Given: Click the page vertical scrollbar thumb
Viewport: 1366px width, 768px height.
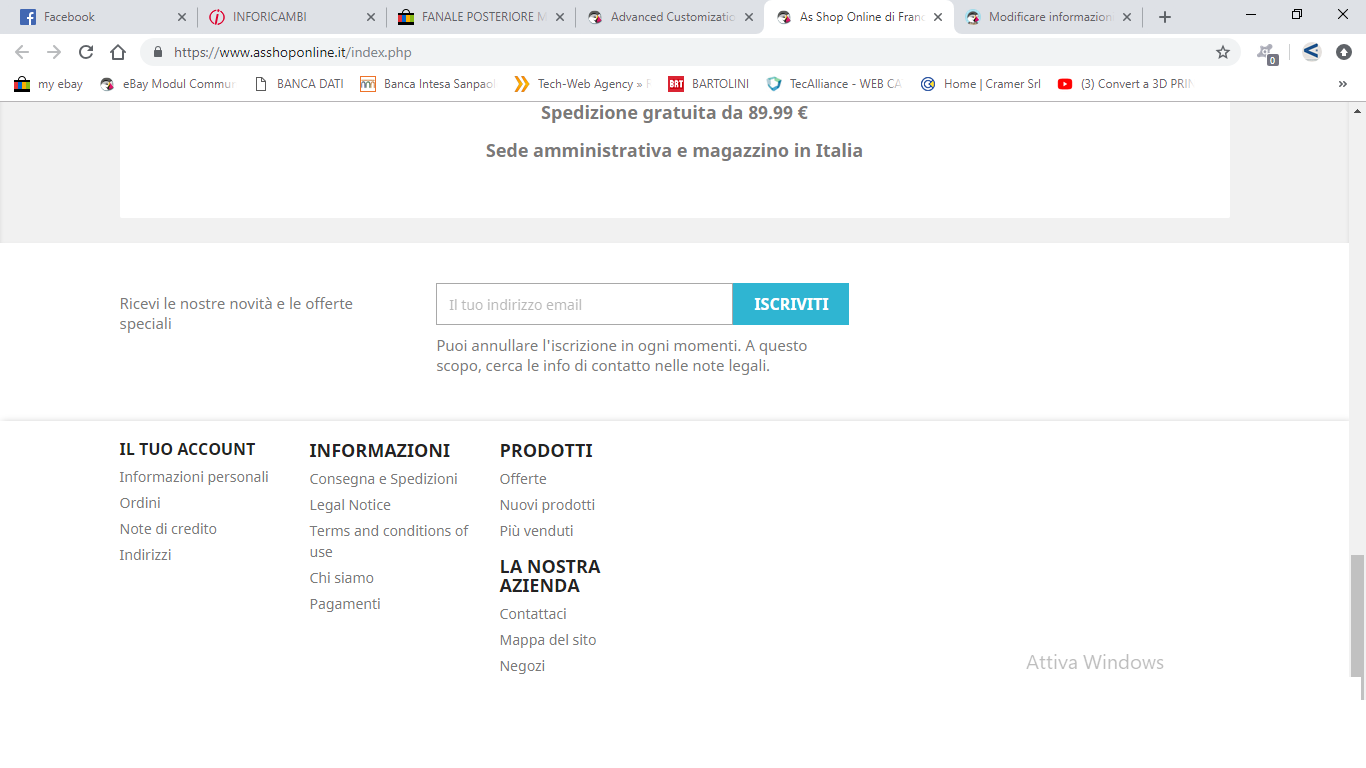Looking at the screenshot, I should click(x=1357, y=615).
